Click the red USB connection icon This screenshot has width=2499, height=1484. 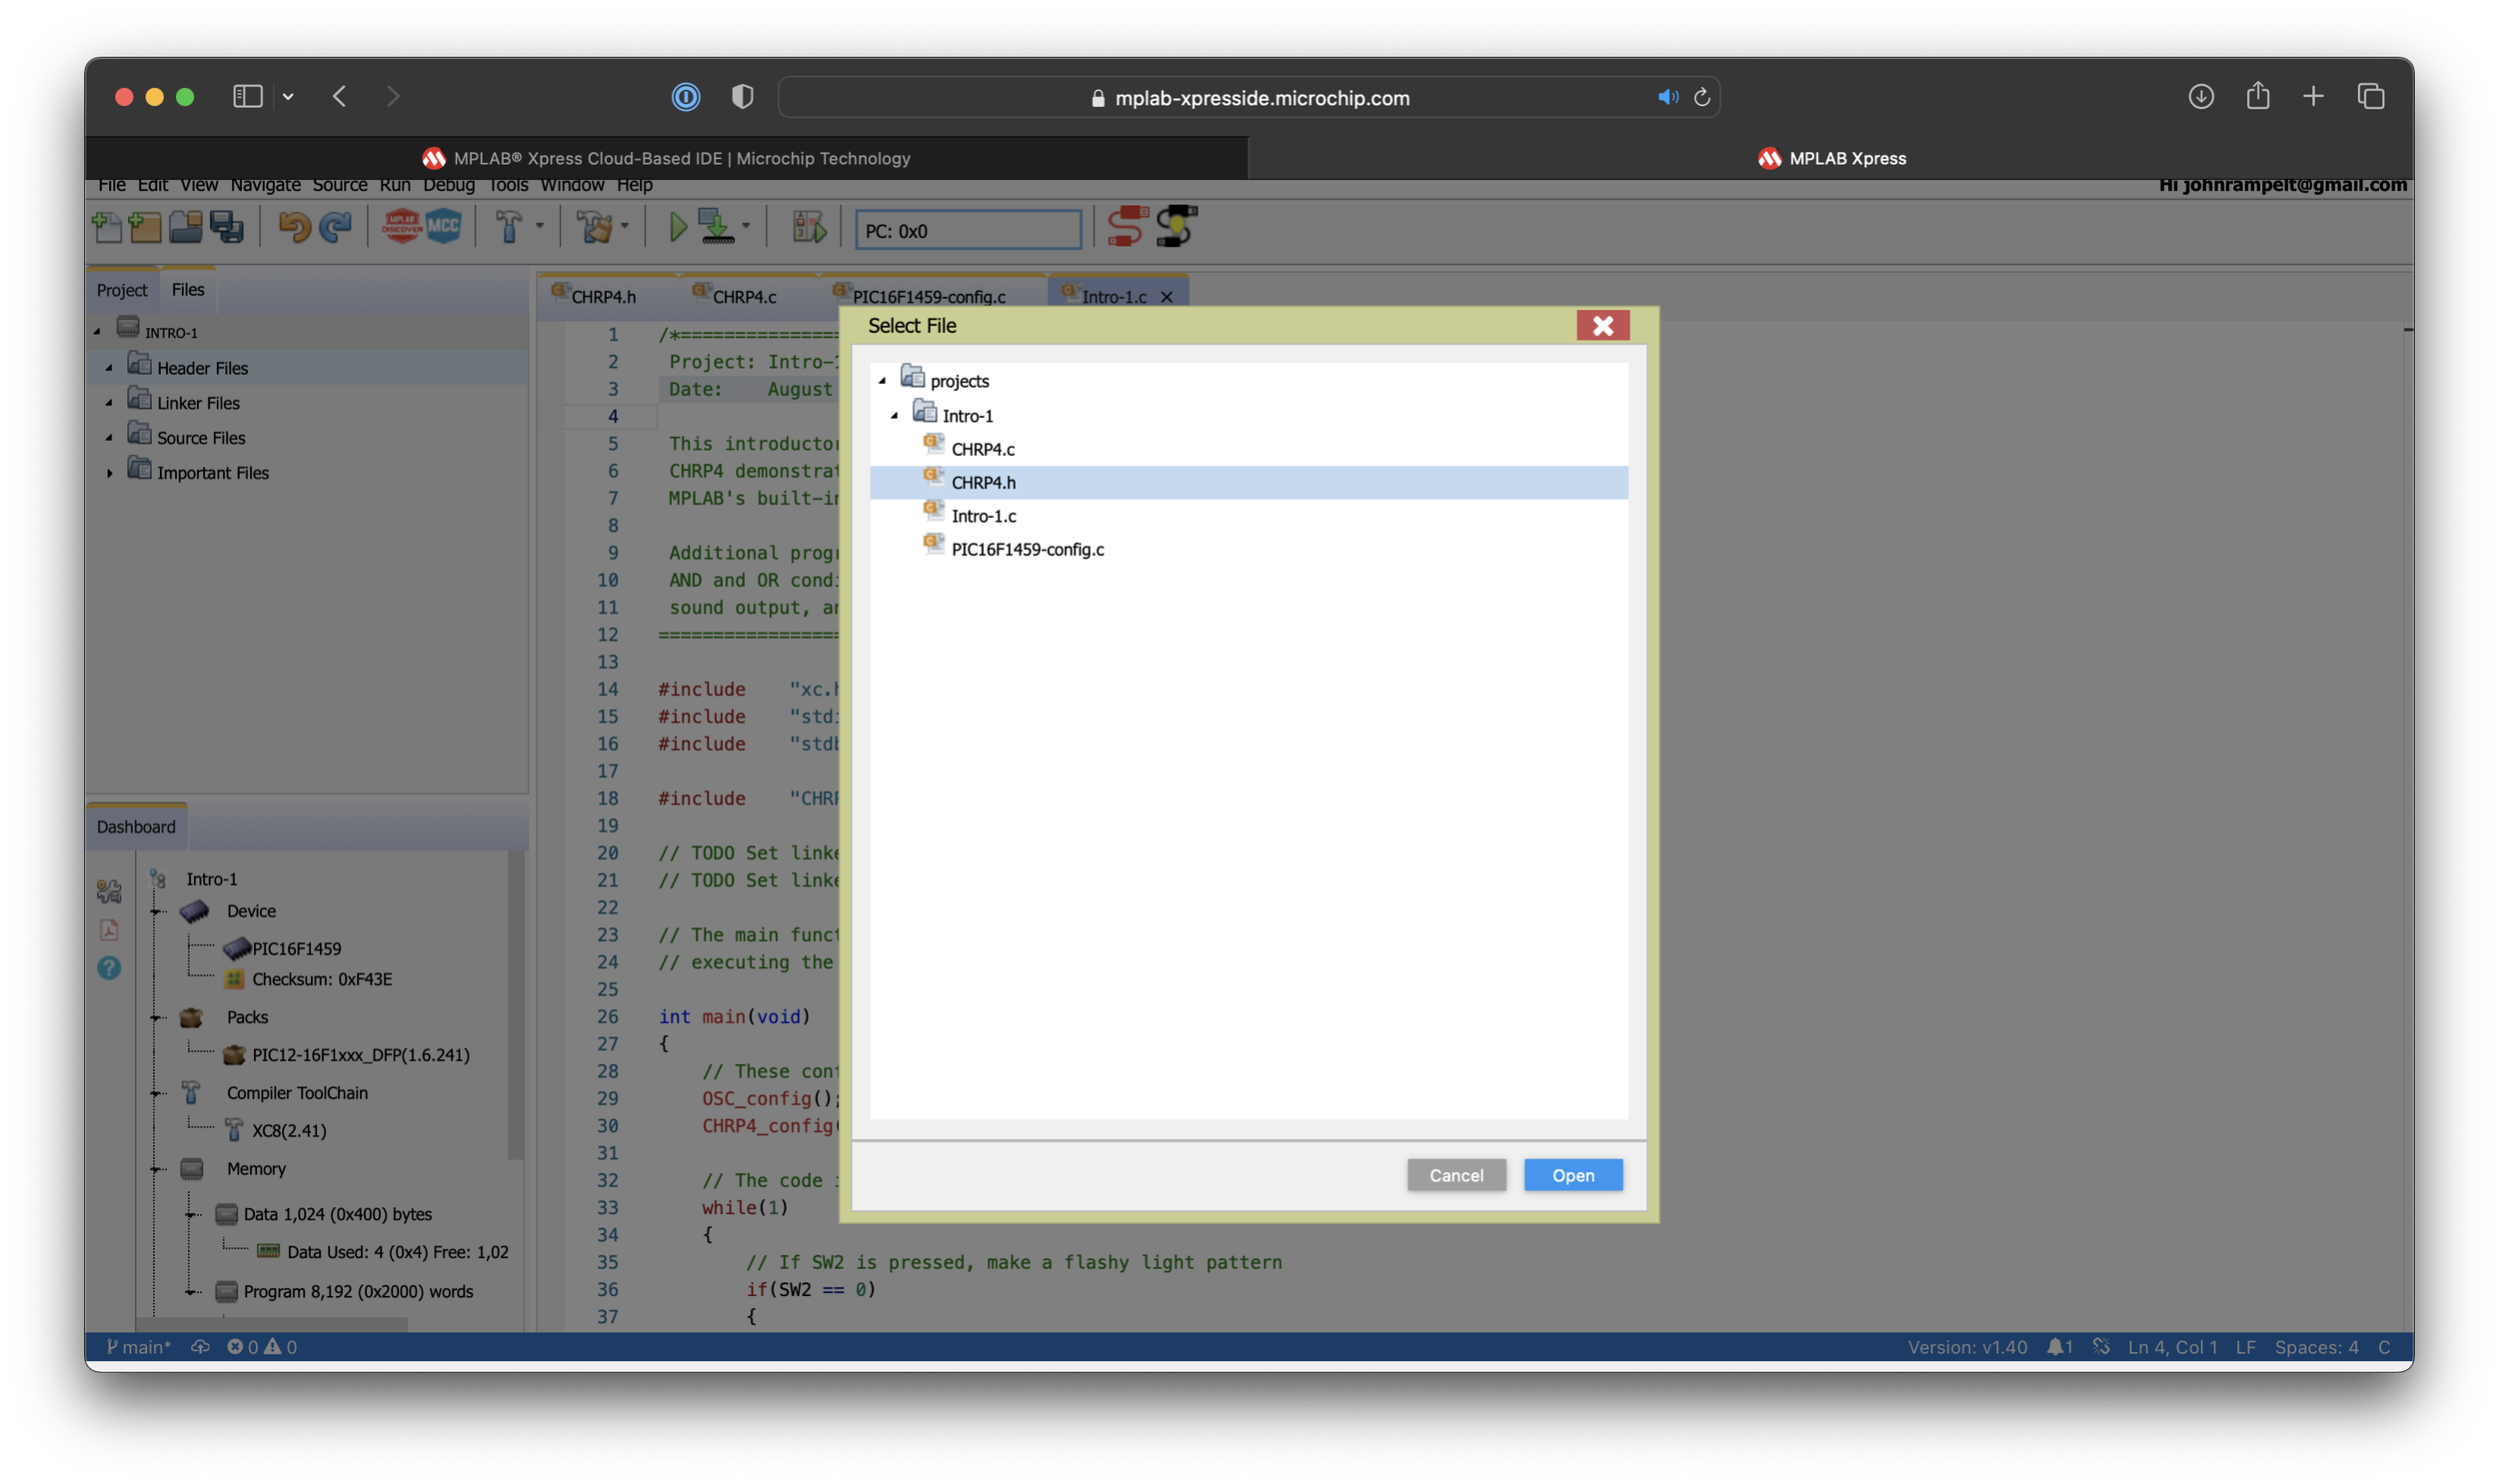tap(1127, 227)
